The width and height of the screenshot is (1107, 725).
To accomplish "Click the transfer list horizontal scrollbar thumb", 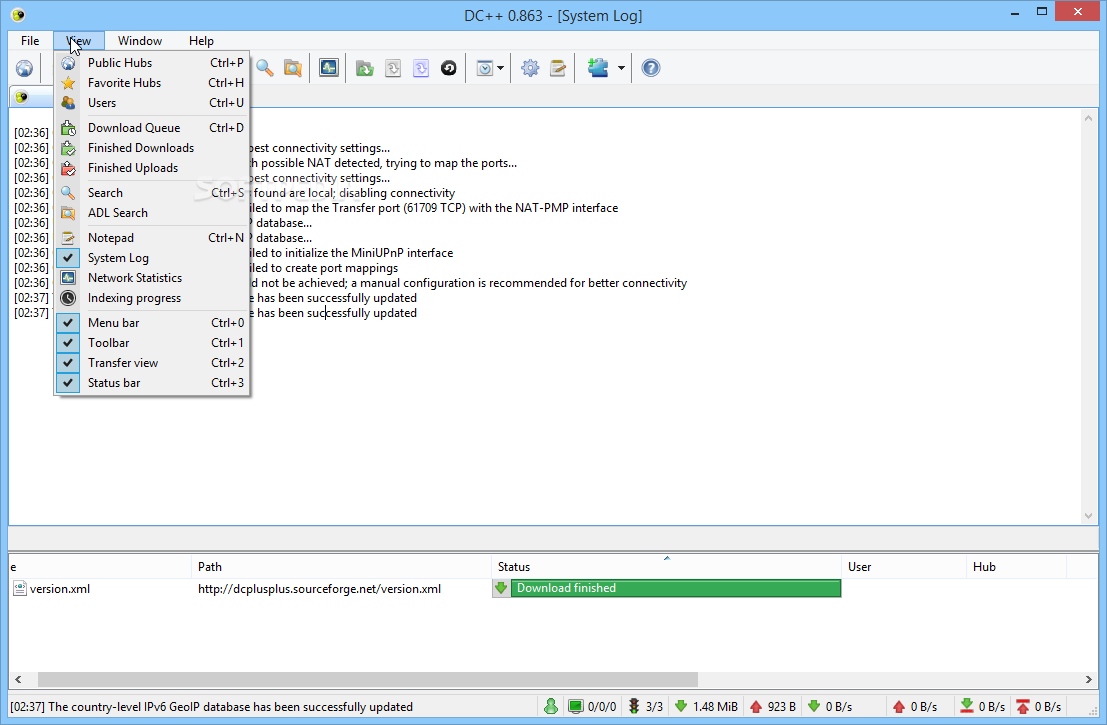I will point(367,679).
